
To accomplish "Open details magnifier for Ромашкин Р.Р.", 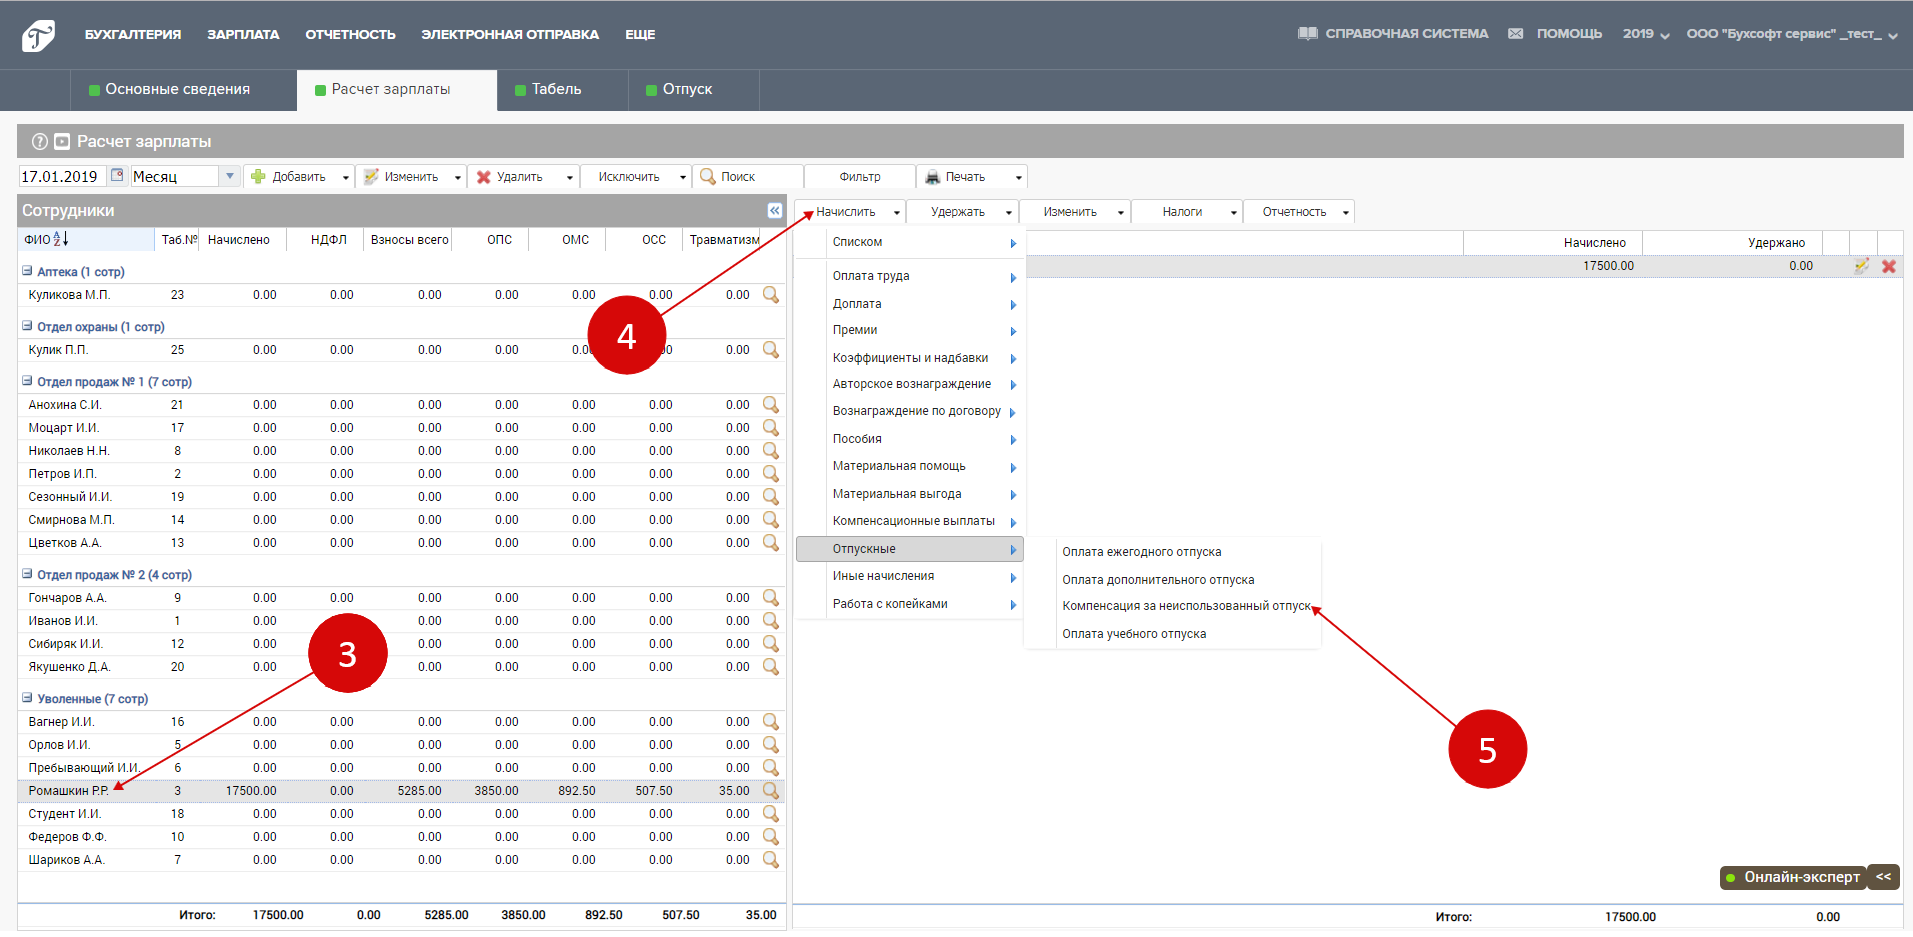I will (x=771, y=790).
